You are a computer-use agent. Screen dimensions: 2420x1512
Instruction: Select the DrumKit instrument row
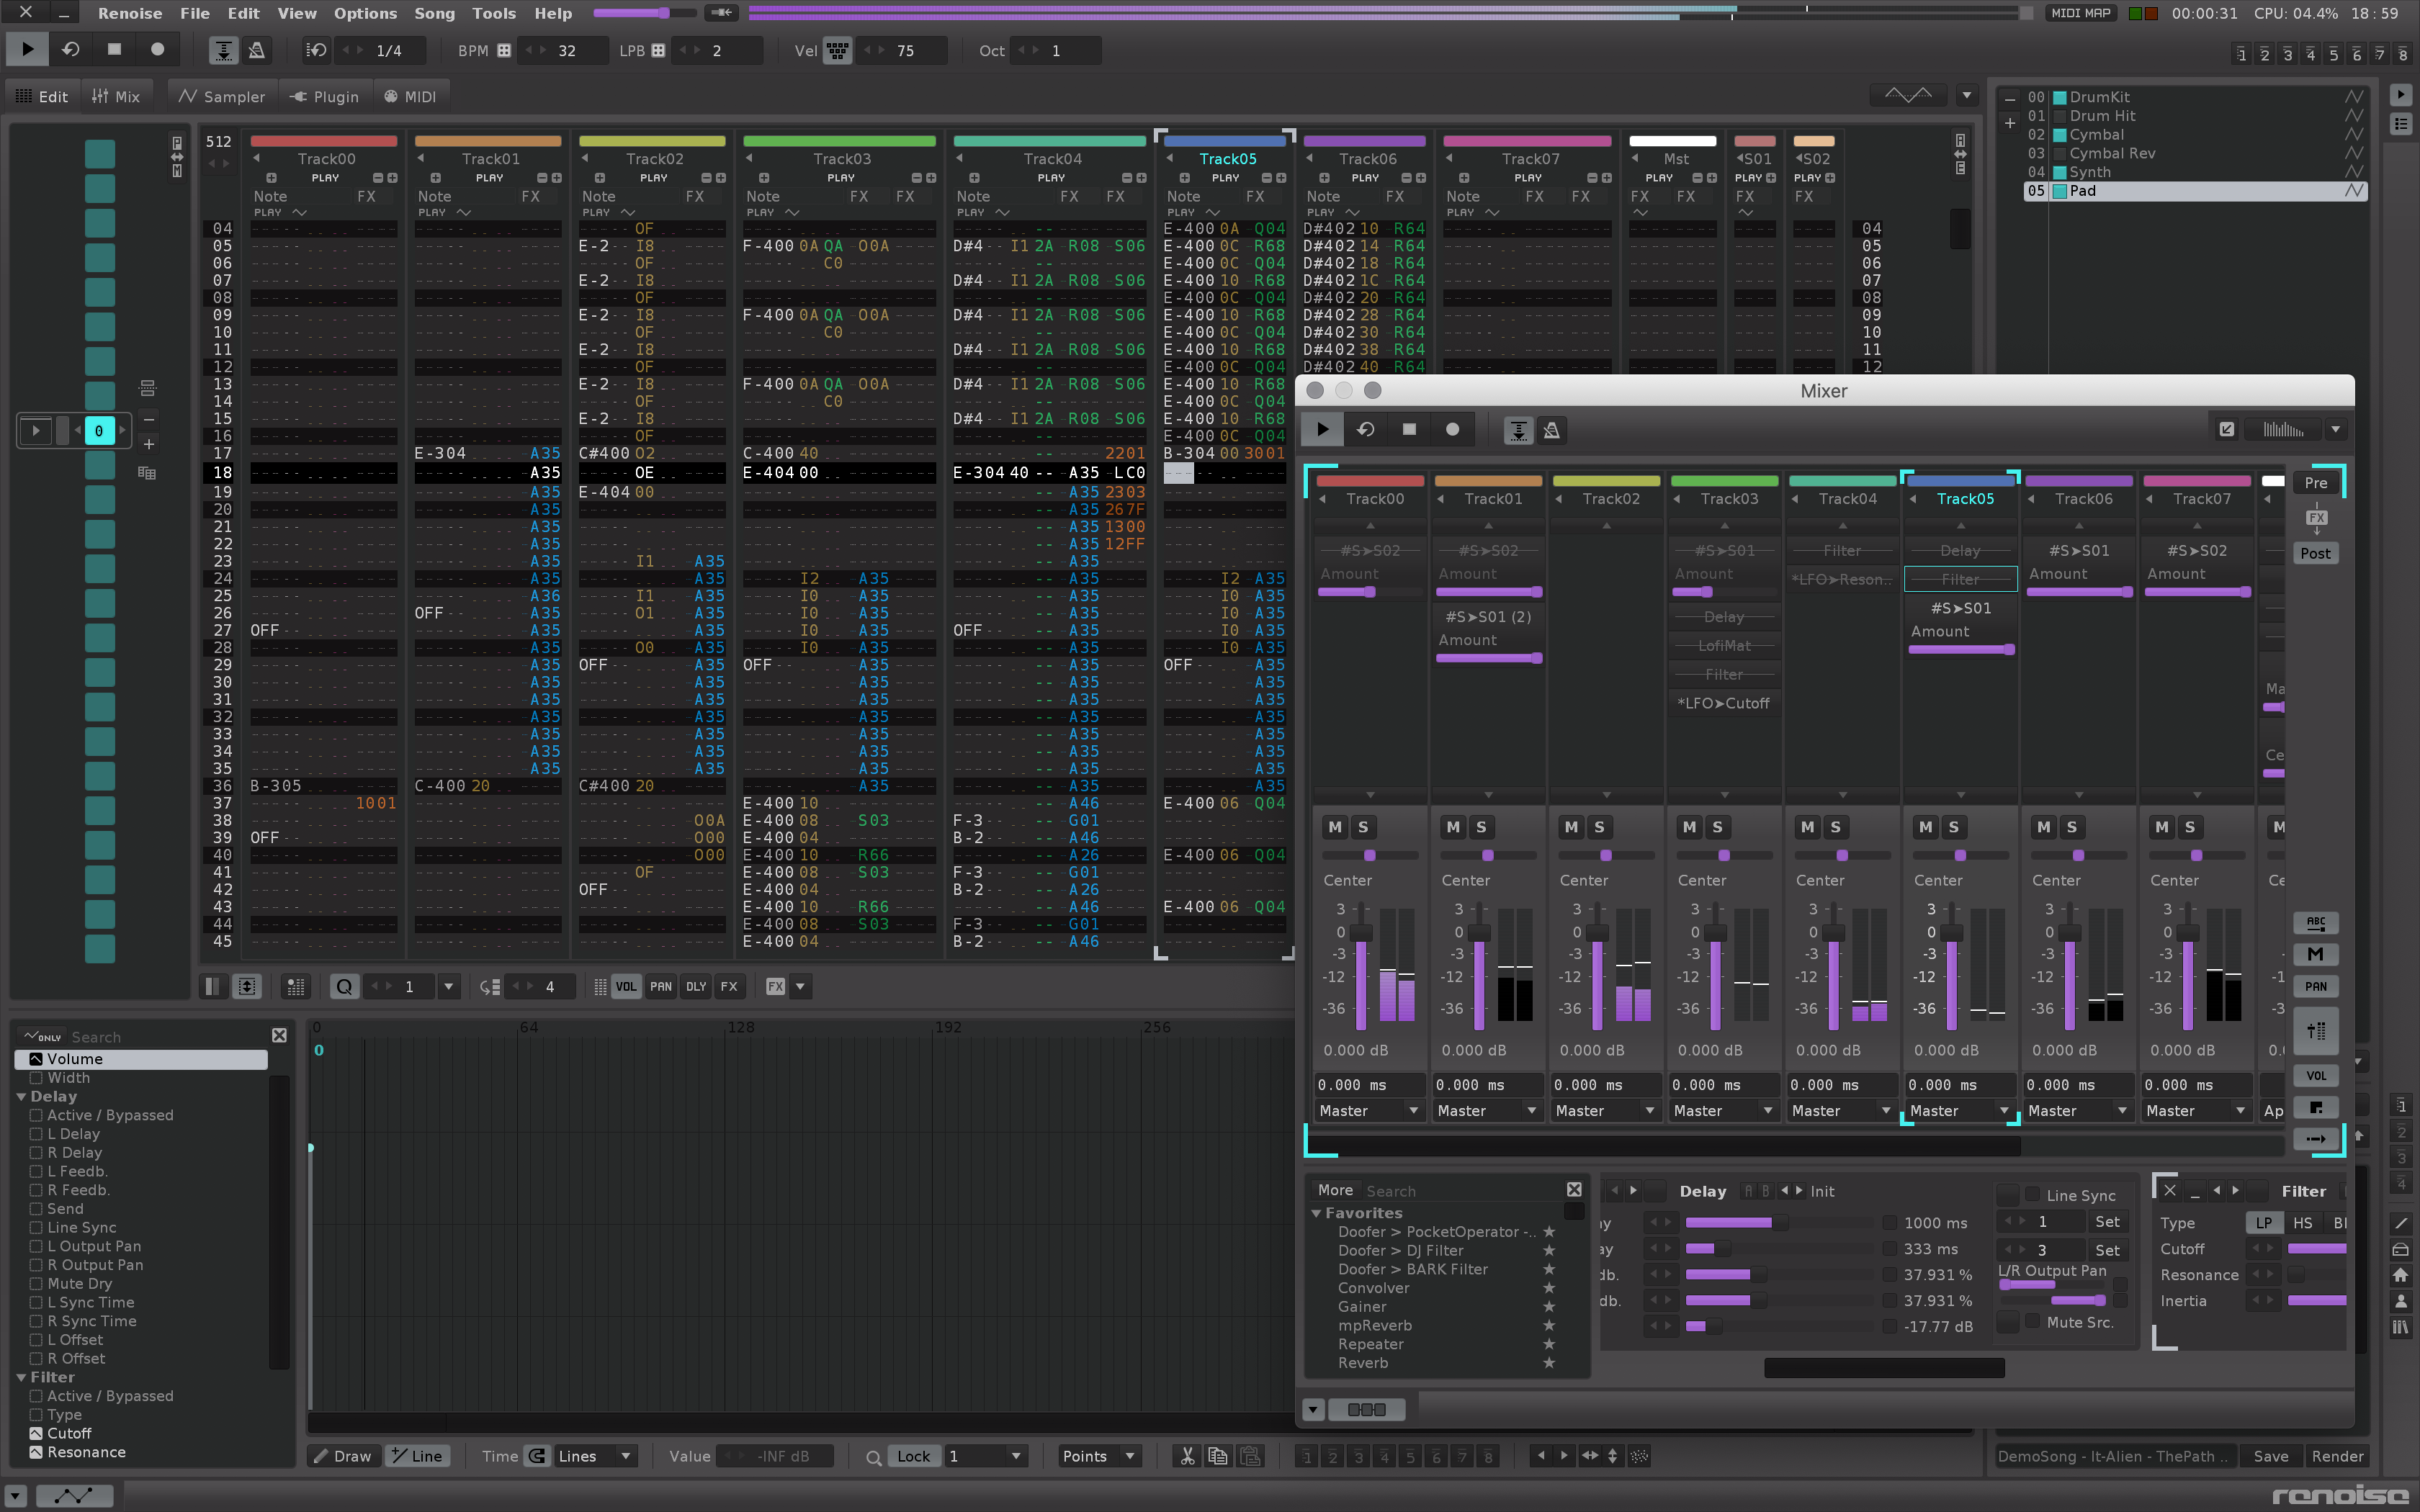2195,97
